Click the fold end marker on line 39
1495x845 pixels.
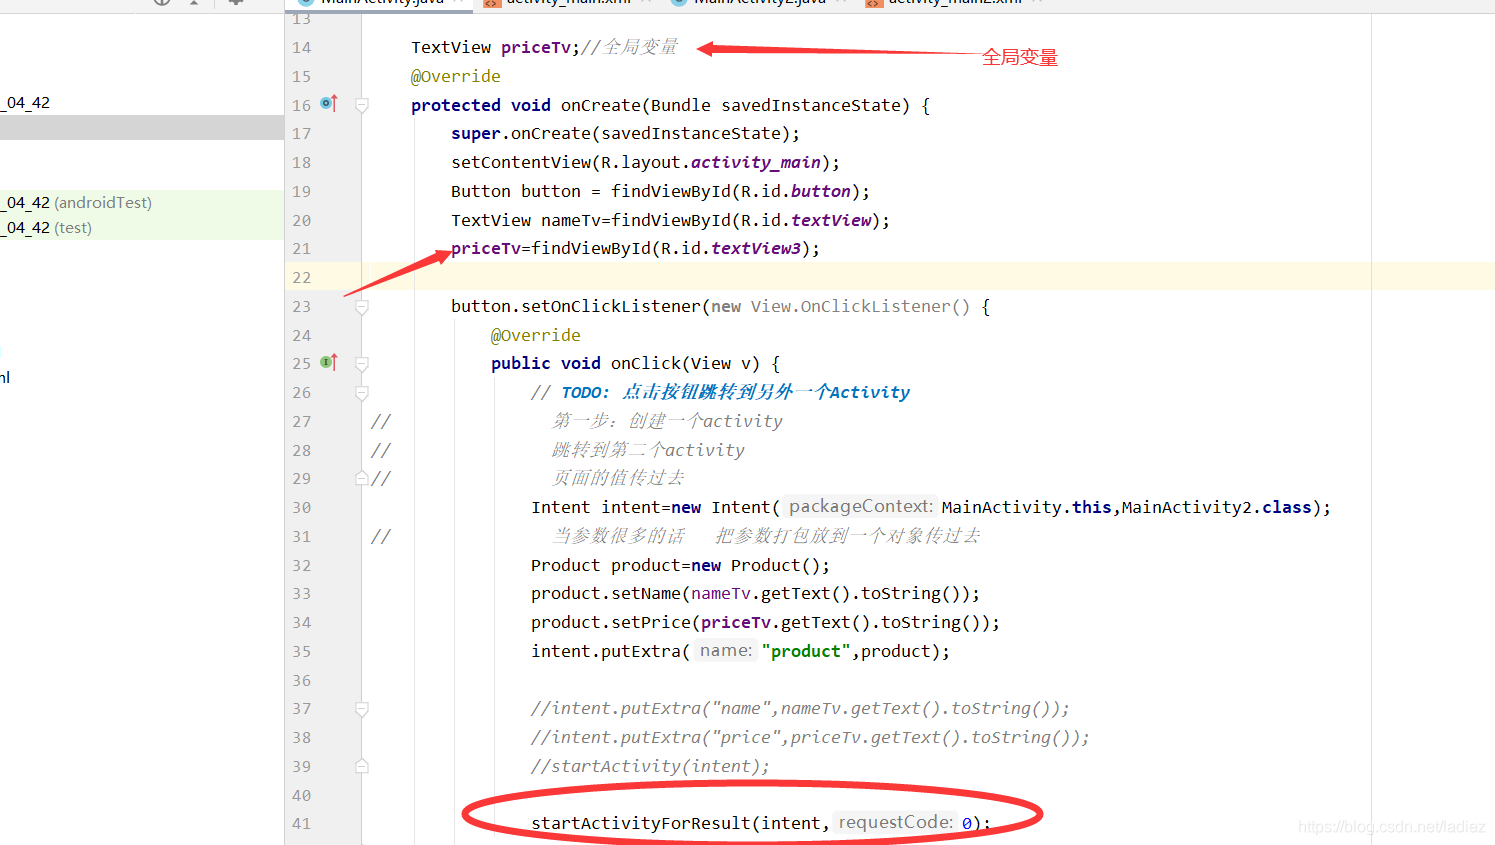point(362,766)
